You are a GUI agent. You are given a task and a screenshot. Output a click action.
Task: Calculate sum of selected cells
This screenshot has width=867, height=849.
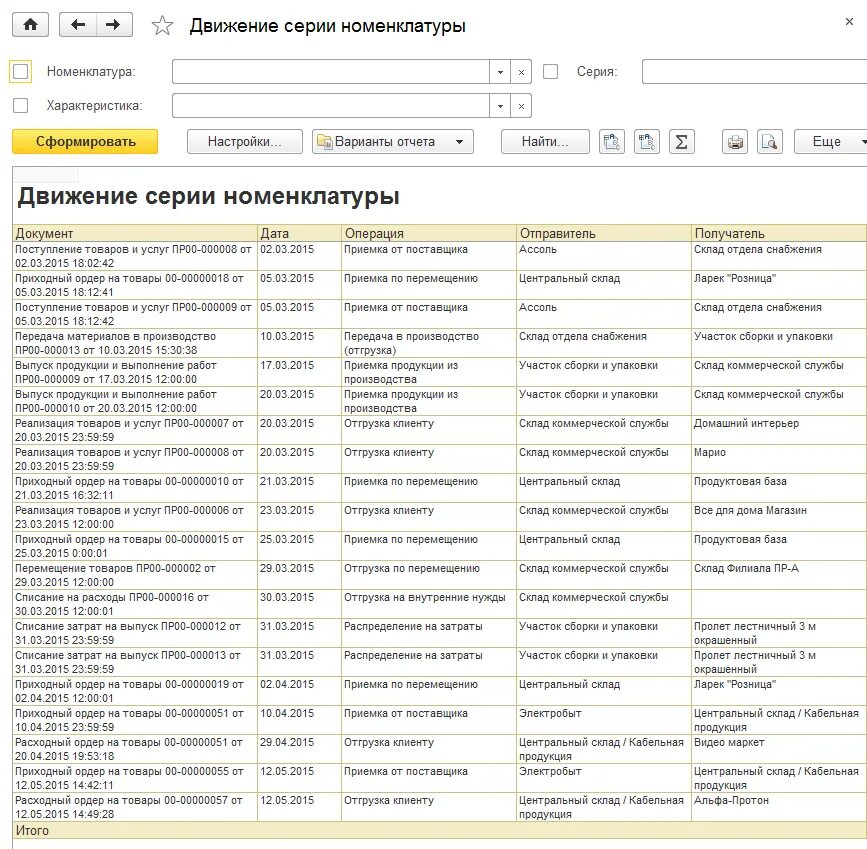(682, 142)
